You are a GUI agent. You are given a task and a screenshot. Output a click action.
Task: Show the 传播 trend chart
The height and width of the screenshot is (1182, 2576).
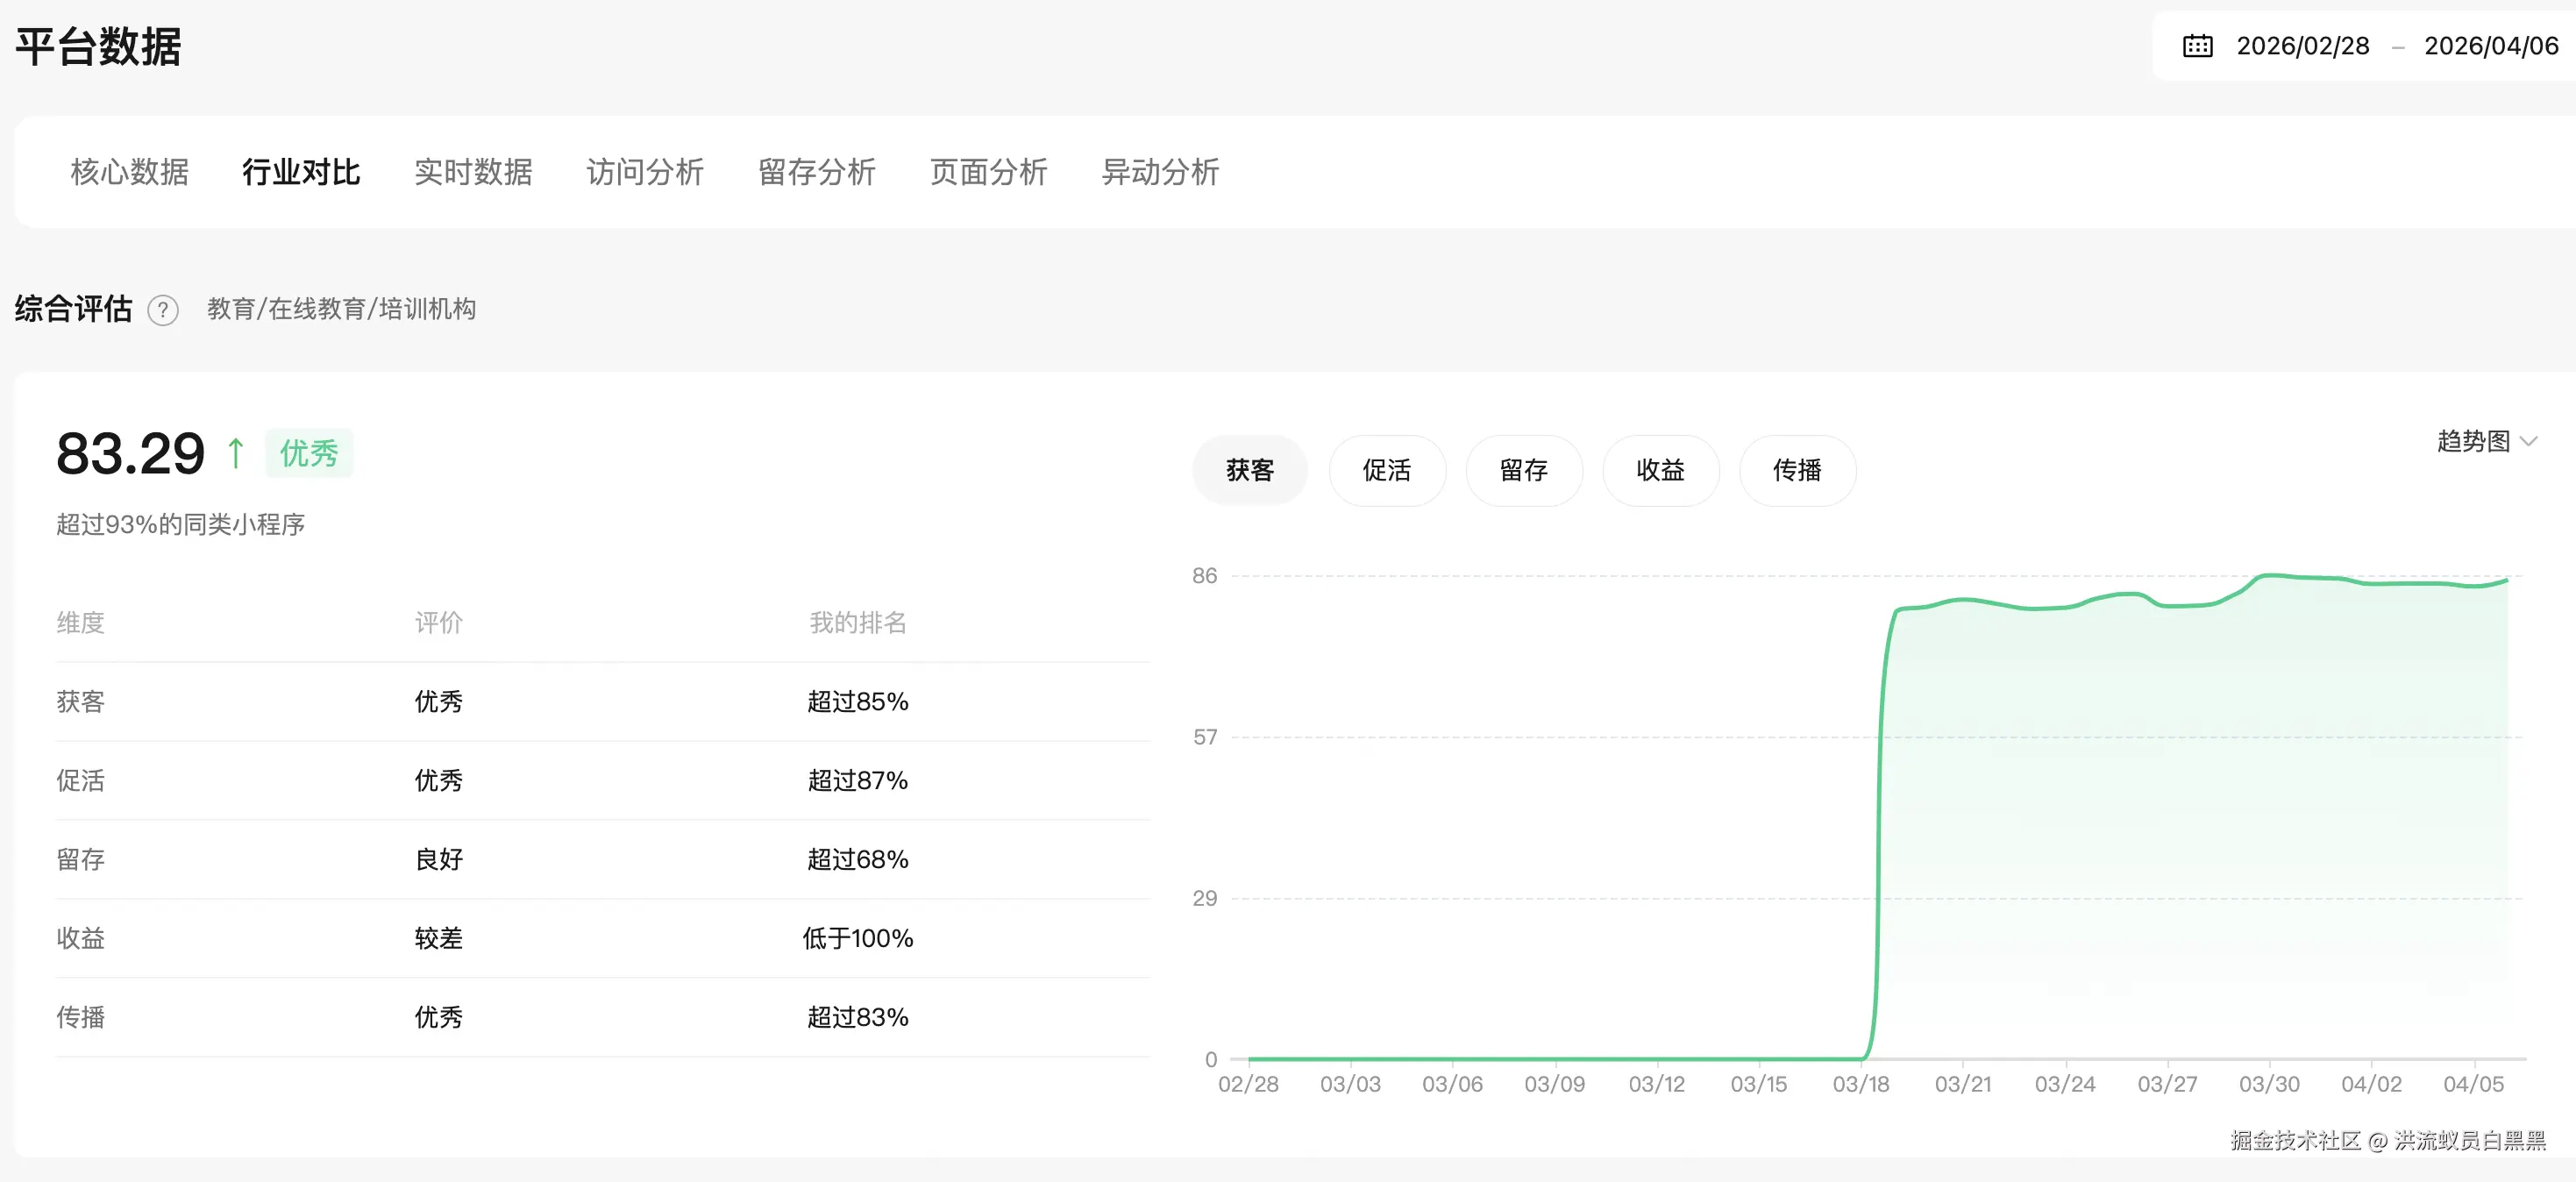point(1797,470)
